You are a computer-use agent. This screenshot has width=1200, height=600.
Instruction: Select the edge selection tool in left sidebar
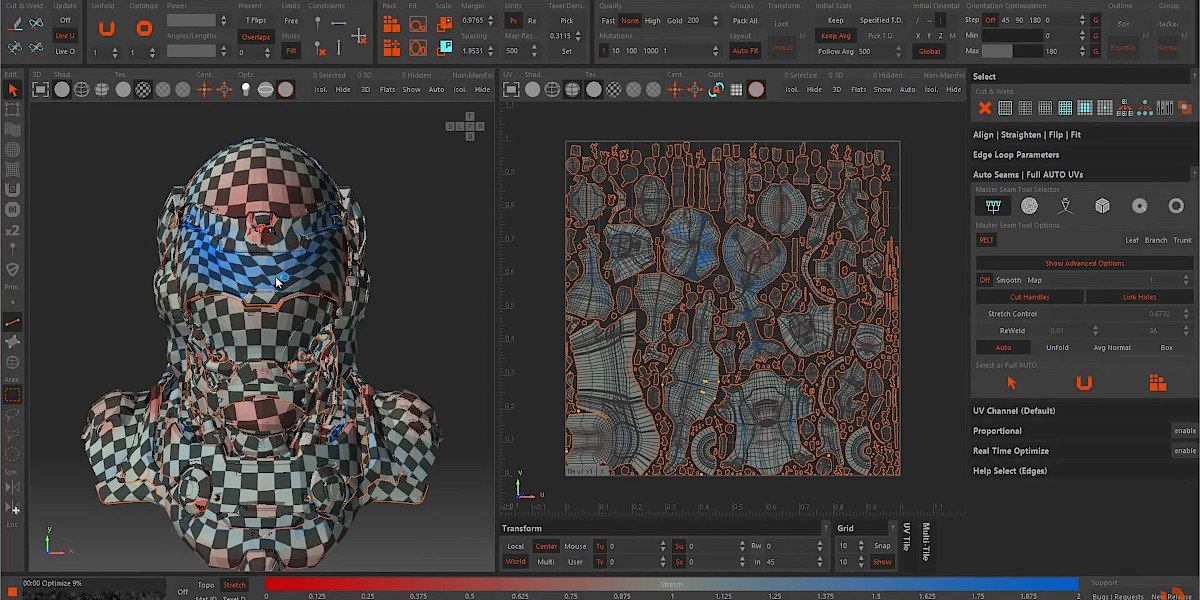13,322
